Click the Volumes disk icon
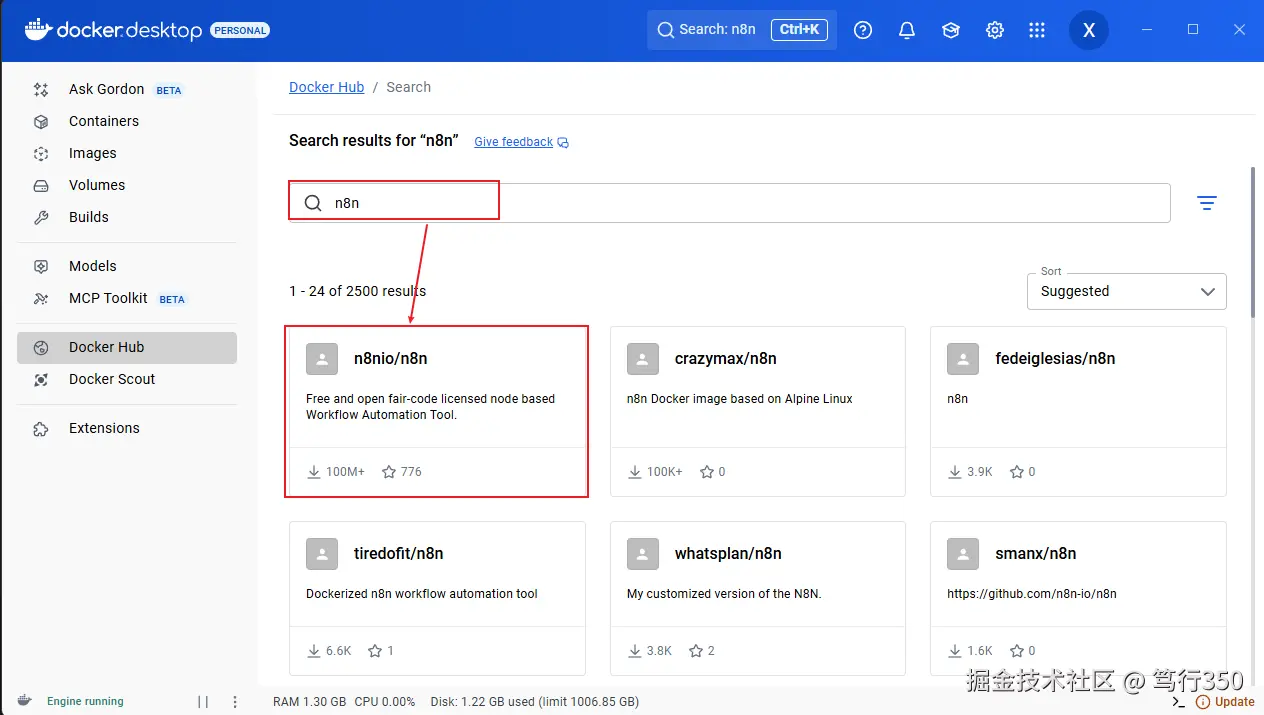This screenshot has width=1264, height=715. pos(41,186)
